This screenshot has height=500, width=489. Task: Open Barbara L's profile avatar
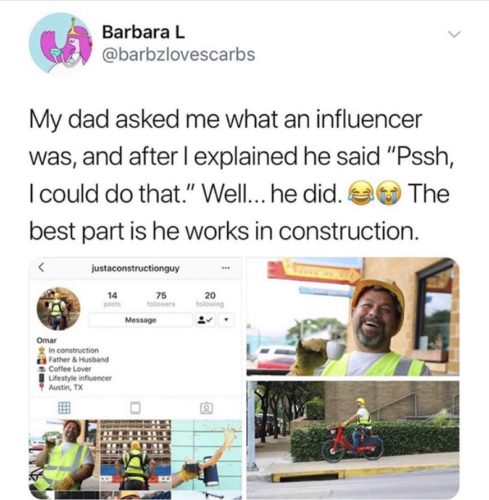(61, 43)
